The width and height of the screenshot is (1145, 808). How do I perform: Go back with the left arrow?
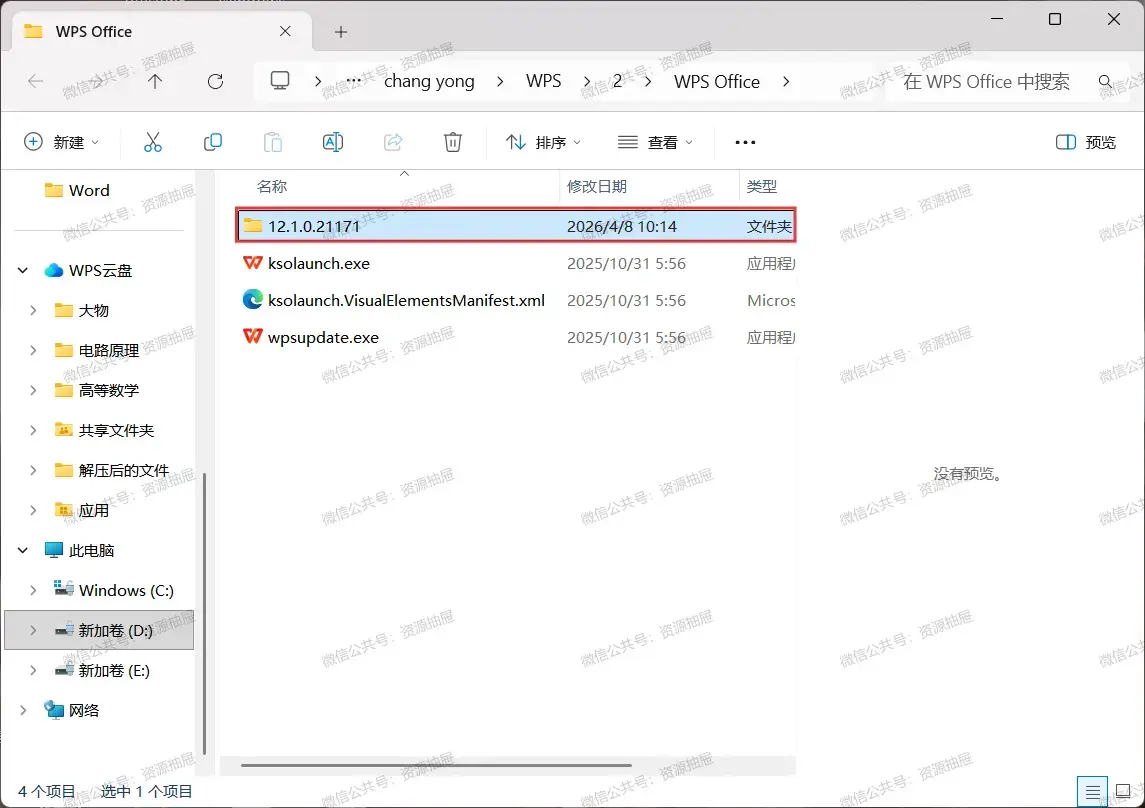point(35,81)
